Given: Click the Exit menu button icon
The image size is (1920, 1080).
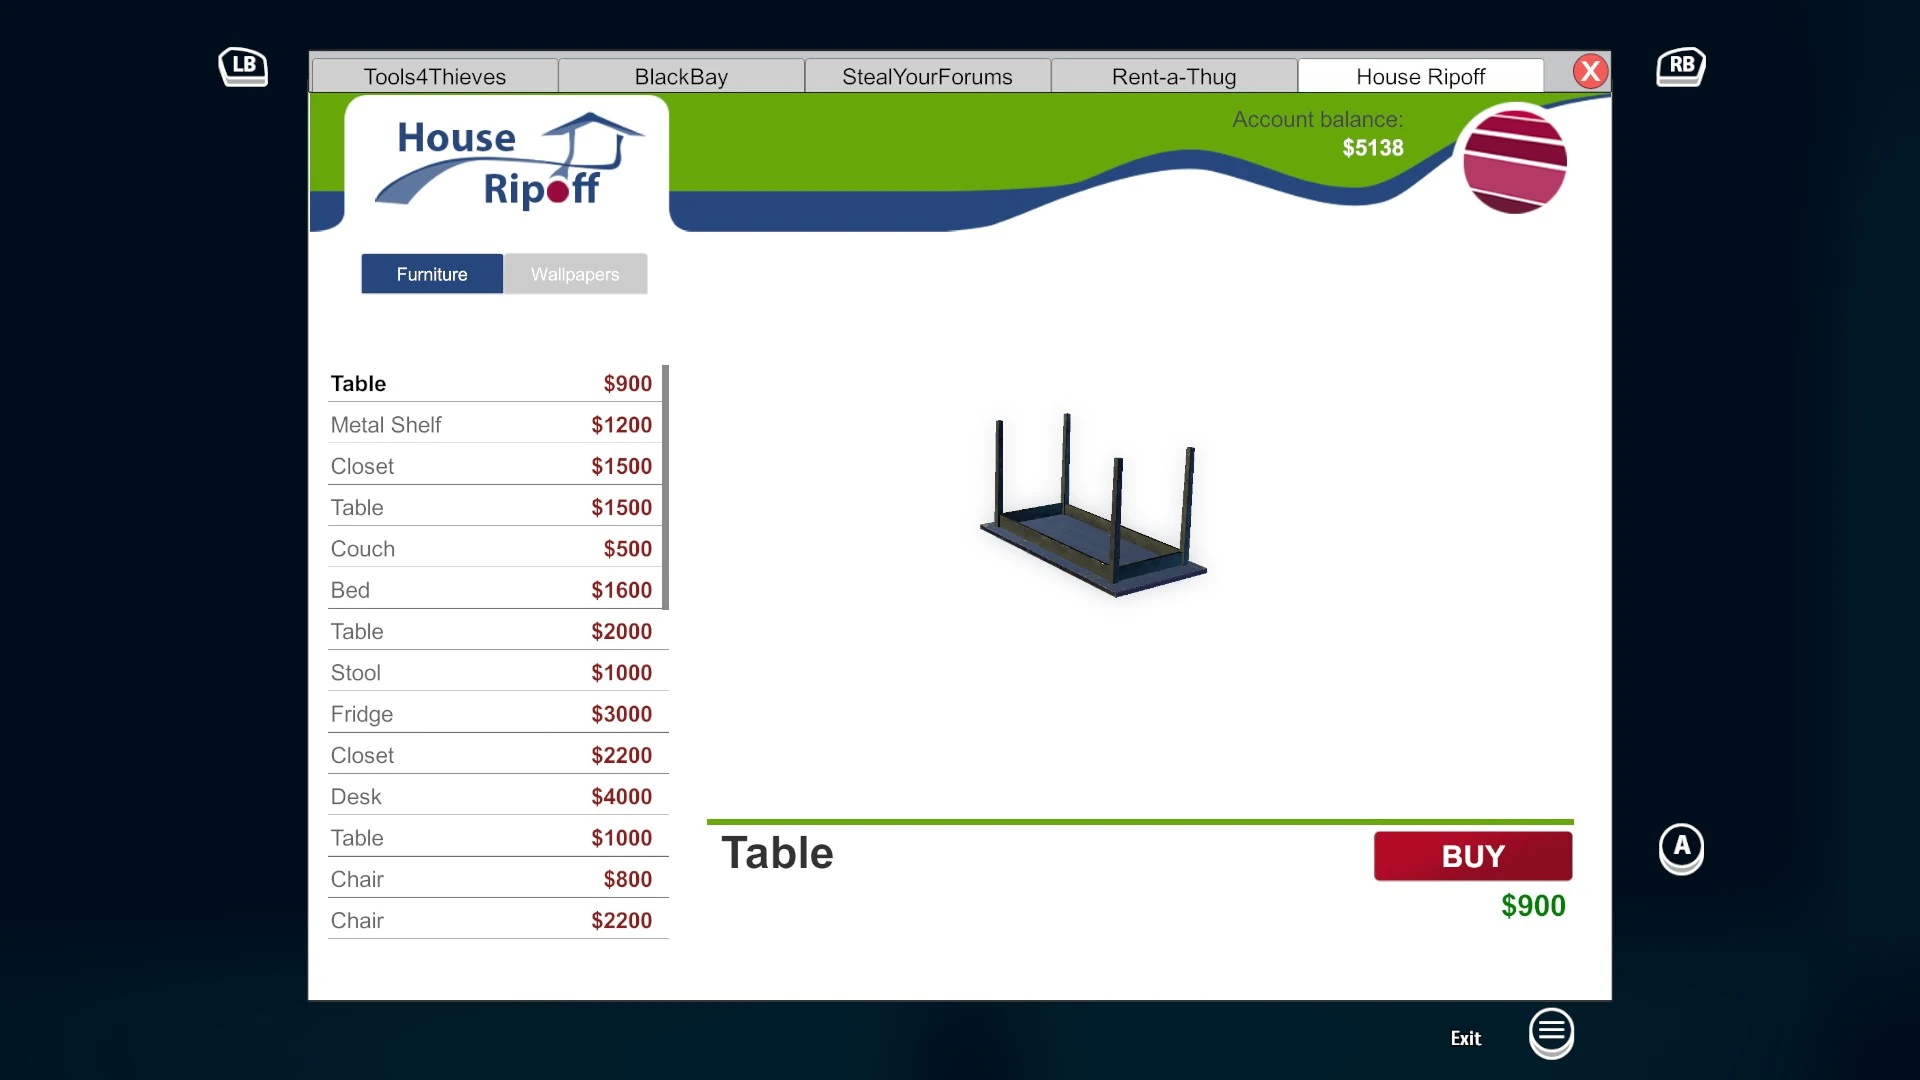Looking at the screenshot, I should point(1551,1031).
